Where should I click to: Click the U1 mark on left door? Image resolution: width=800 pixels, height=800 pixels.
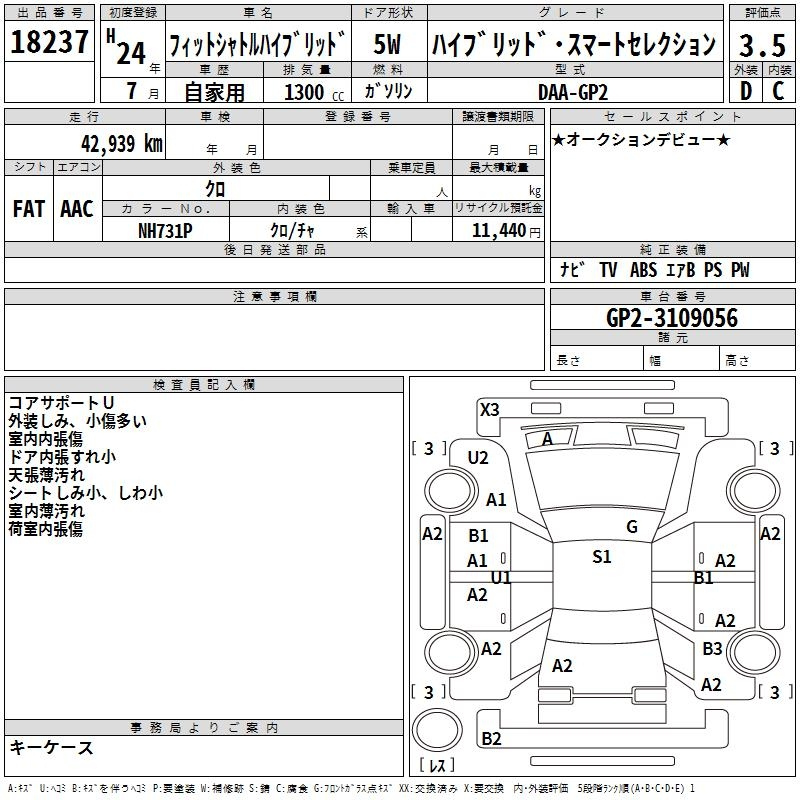pos(501,578)
